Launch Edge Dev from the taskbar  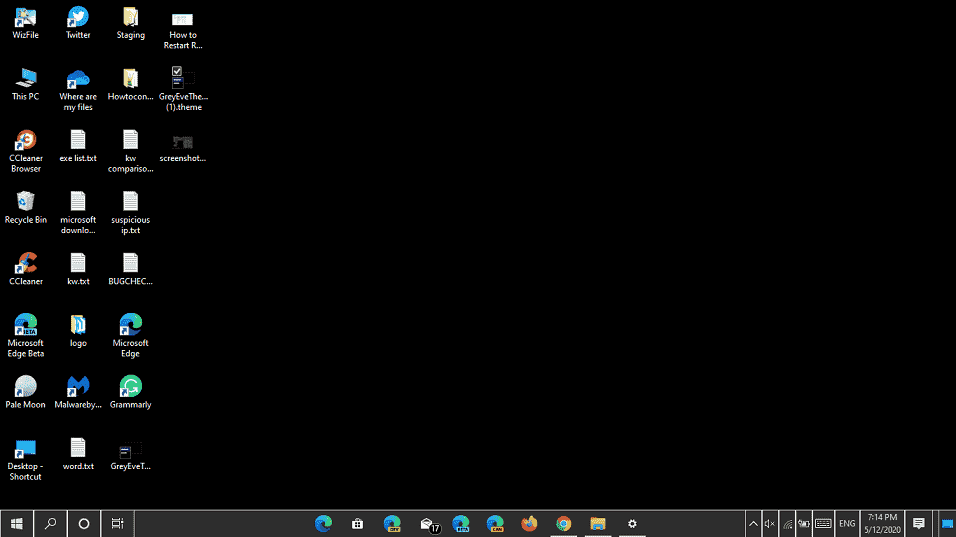point(392,524)
